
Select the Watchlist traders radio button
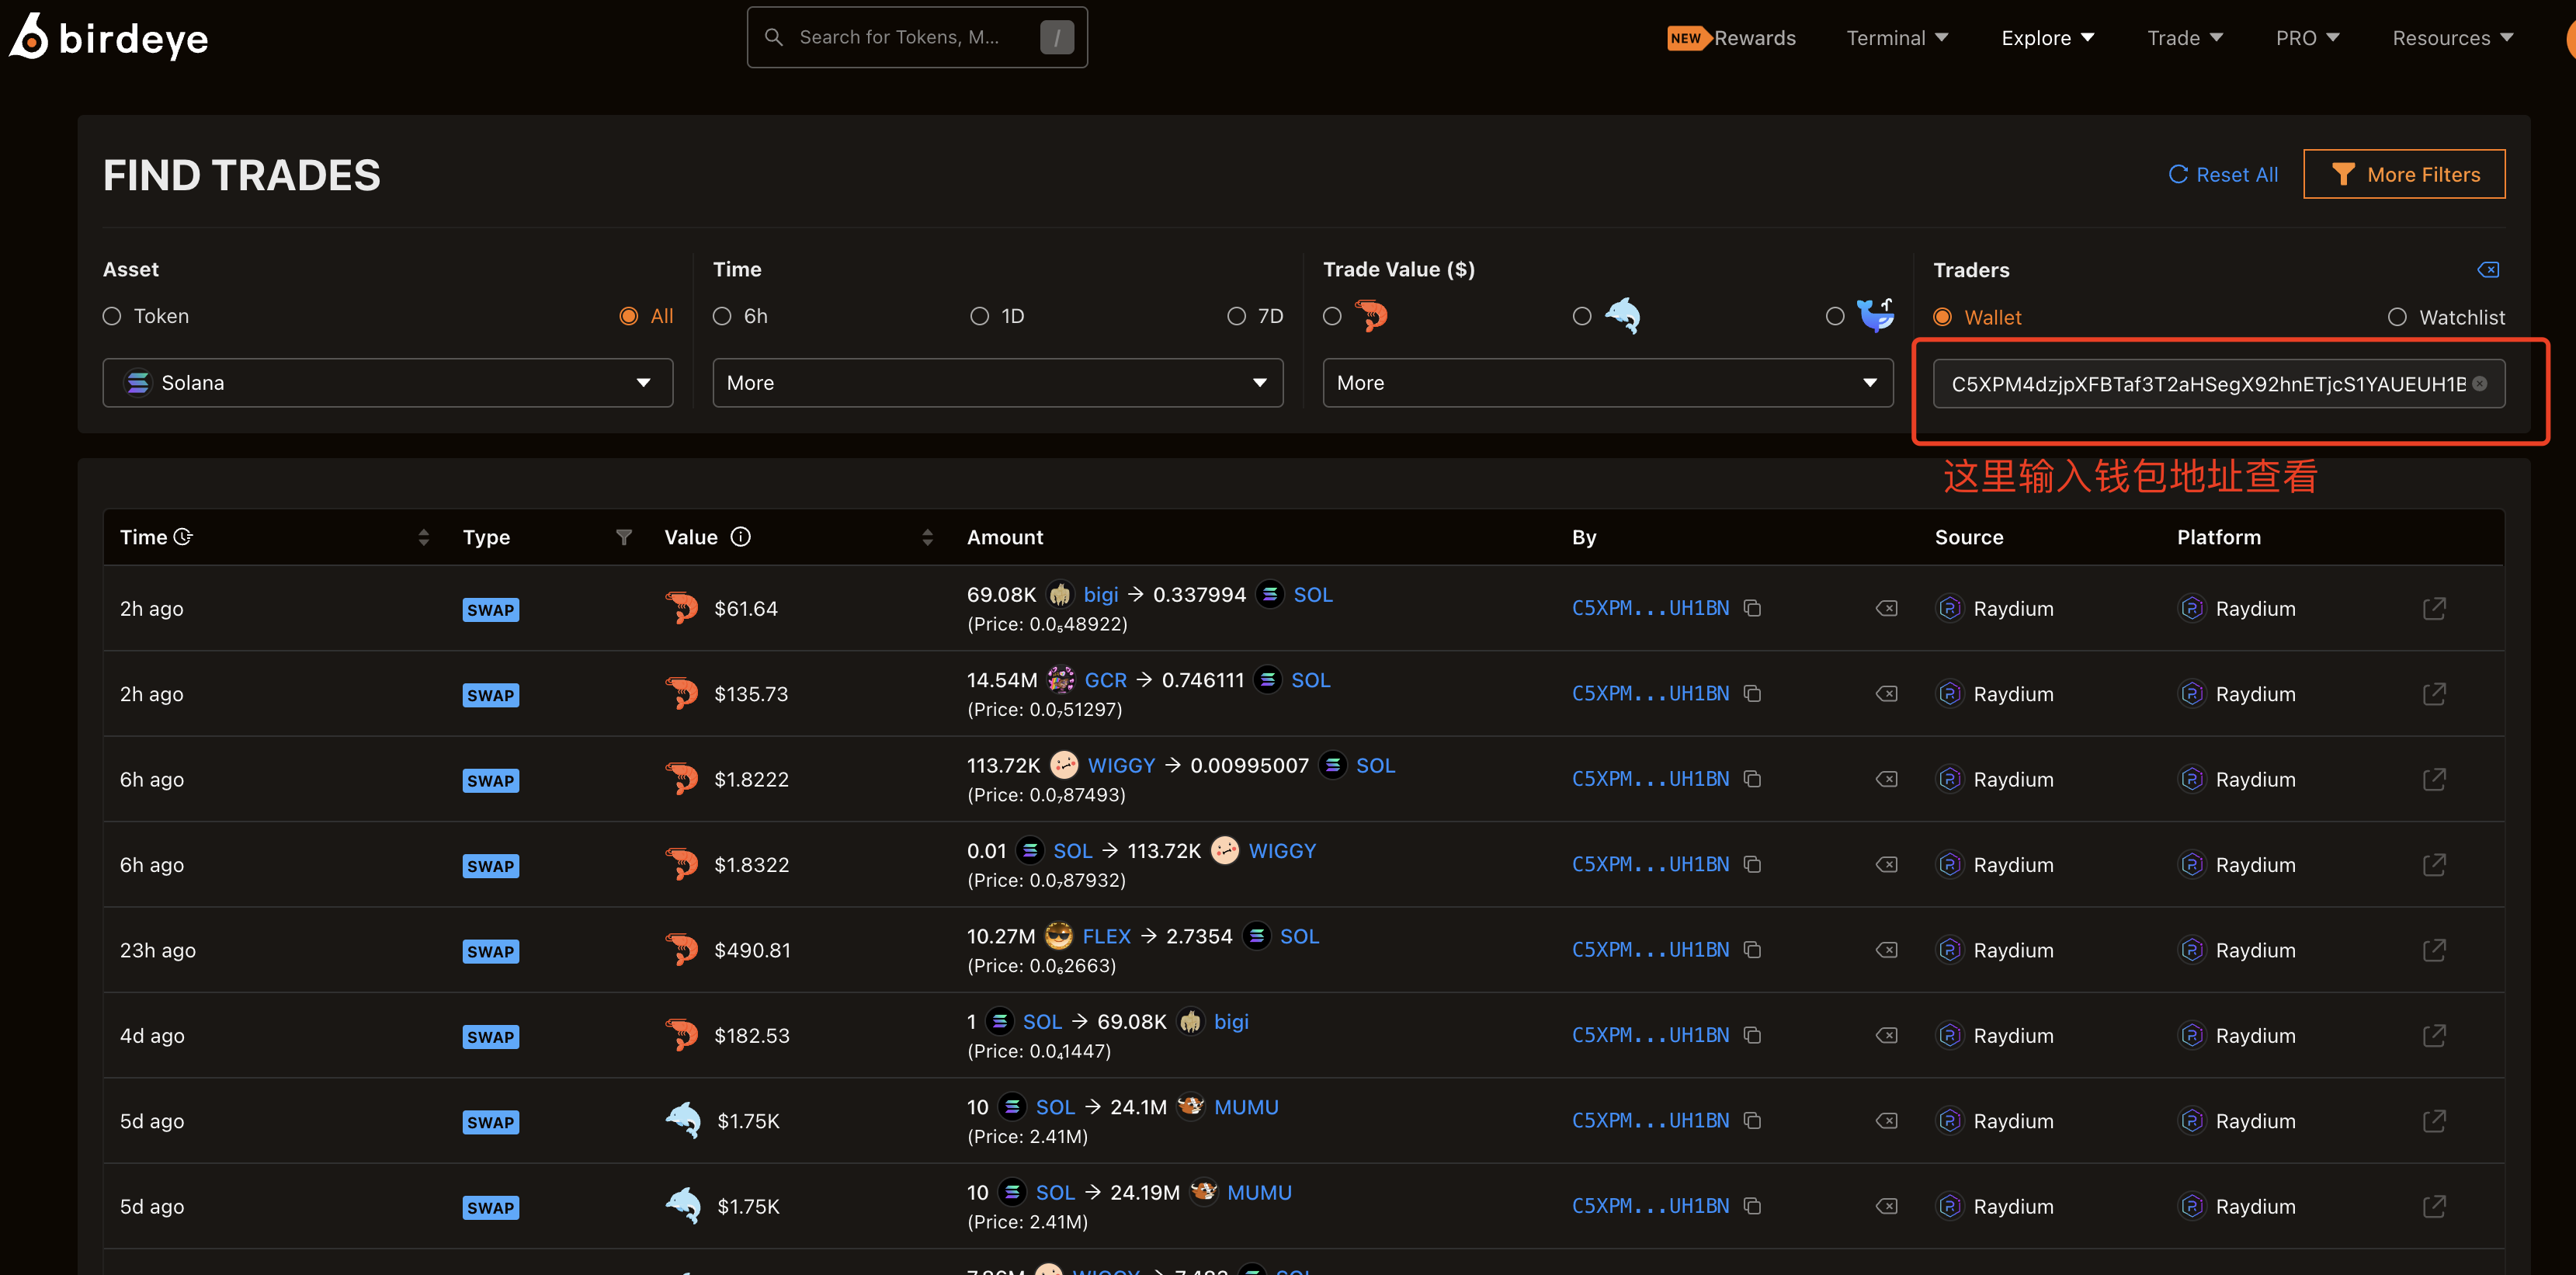[2397, 317]
